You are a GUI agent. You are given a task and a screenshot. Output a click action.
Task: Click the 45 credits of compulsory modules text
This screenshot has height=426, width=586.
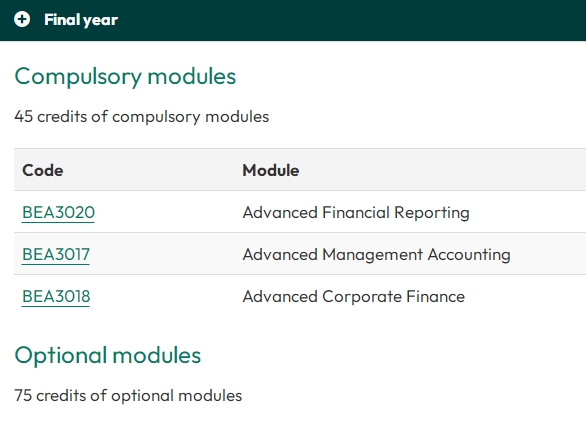tap(142, 117)
